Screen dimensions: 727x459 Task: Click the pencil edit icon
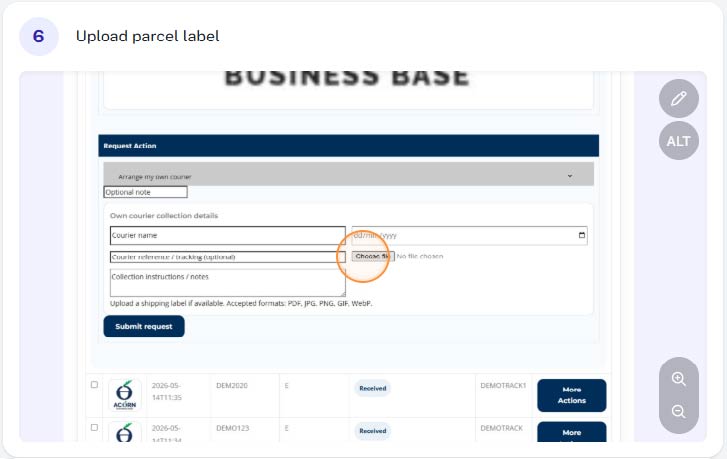(x=678, y=98)
